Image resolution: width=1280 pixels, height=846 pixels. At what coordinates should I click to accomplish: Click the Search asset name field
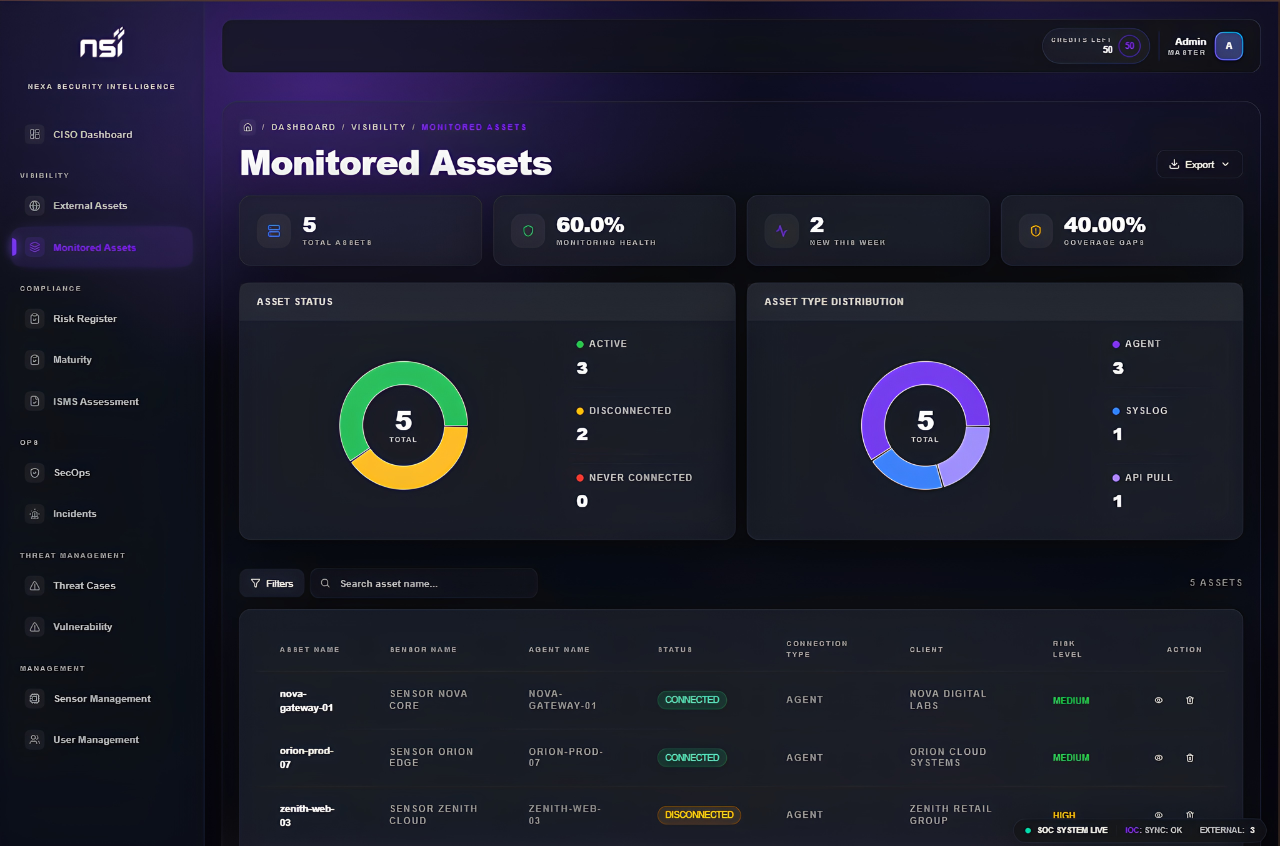click(x=424, y=583)
